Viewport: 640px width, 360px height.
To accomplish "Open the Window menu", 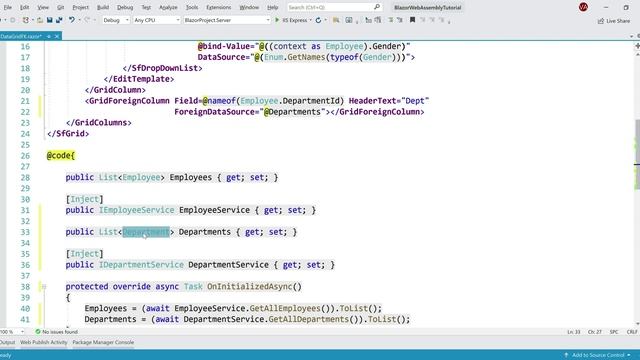I will (249, 7).
